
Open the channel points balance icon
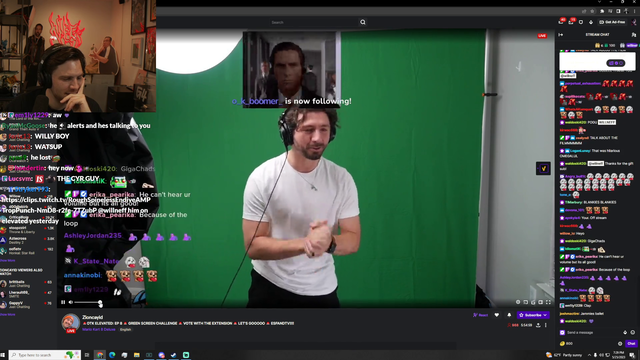pos(566,344)
